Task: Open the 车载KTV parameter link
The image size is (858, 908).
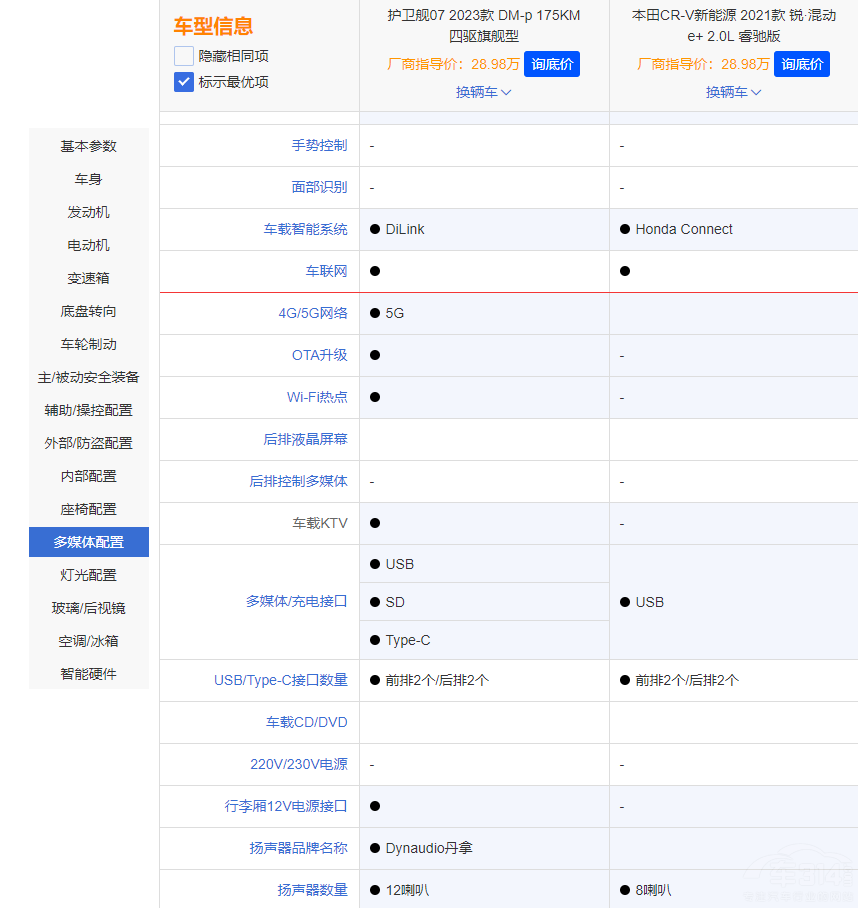Action: [320, 523]
